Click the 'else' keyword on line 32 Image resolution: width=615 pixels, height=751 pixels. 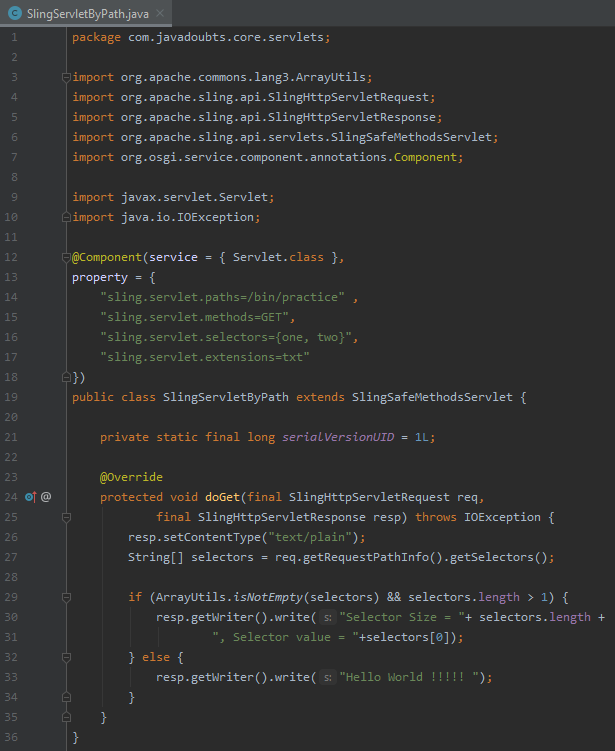click(156, 658)
